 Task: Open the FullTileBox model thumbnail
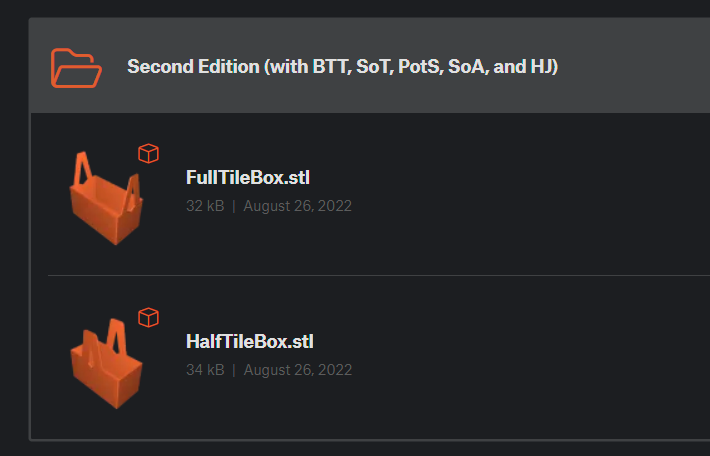[x=104, y=198]
